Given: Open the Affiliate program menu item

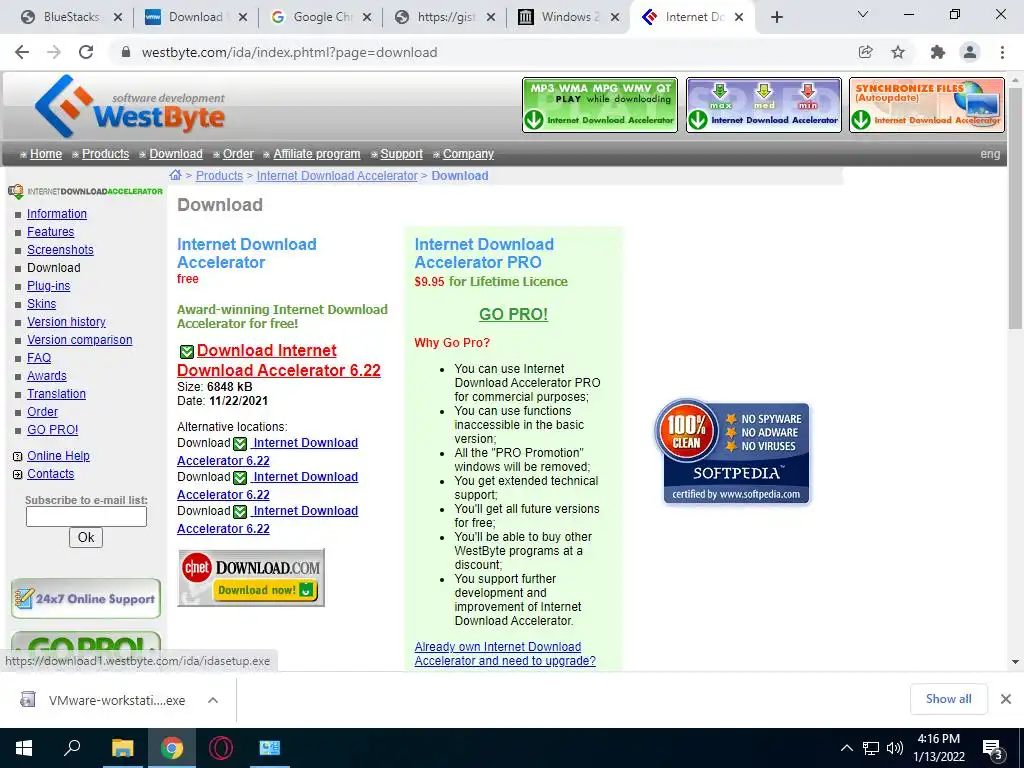Looking at the screenshot, I should click(317, 153).
